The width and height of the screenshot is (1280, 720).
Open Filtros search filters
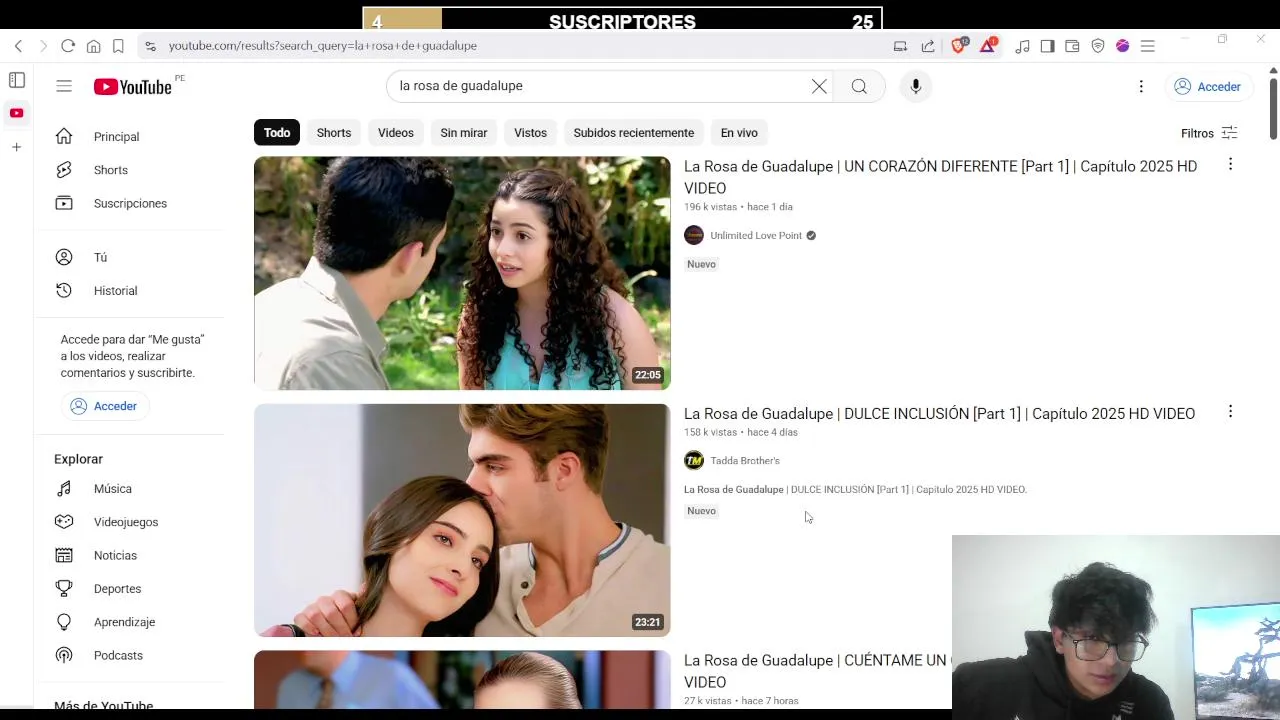(x=1209, y=133)
